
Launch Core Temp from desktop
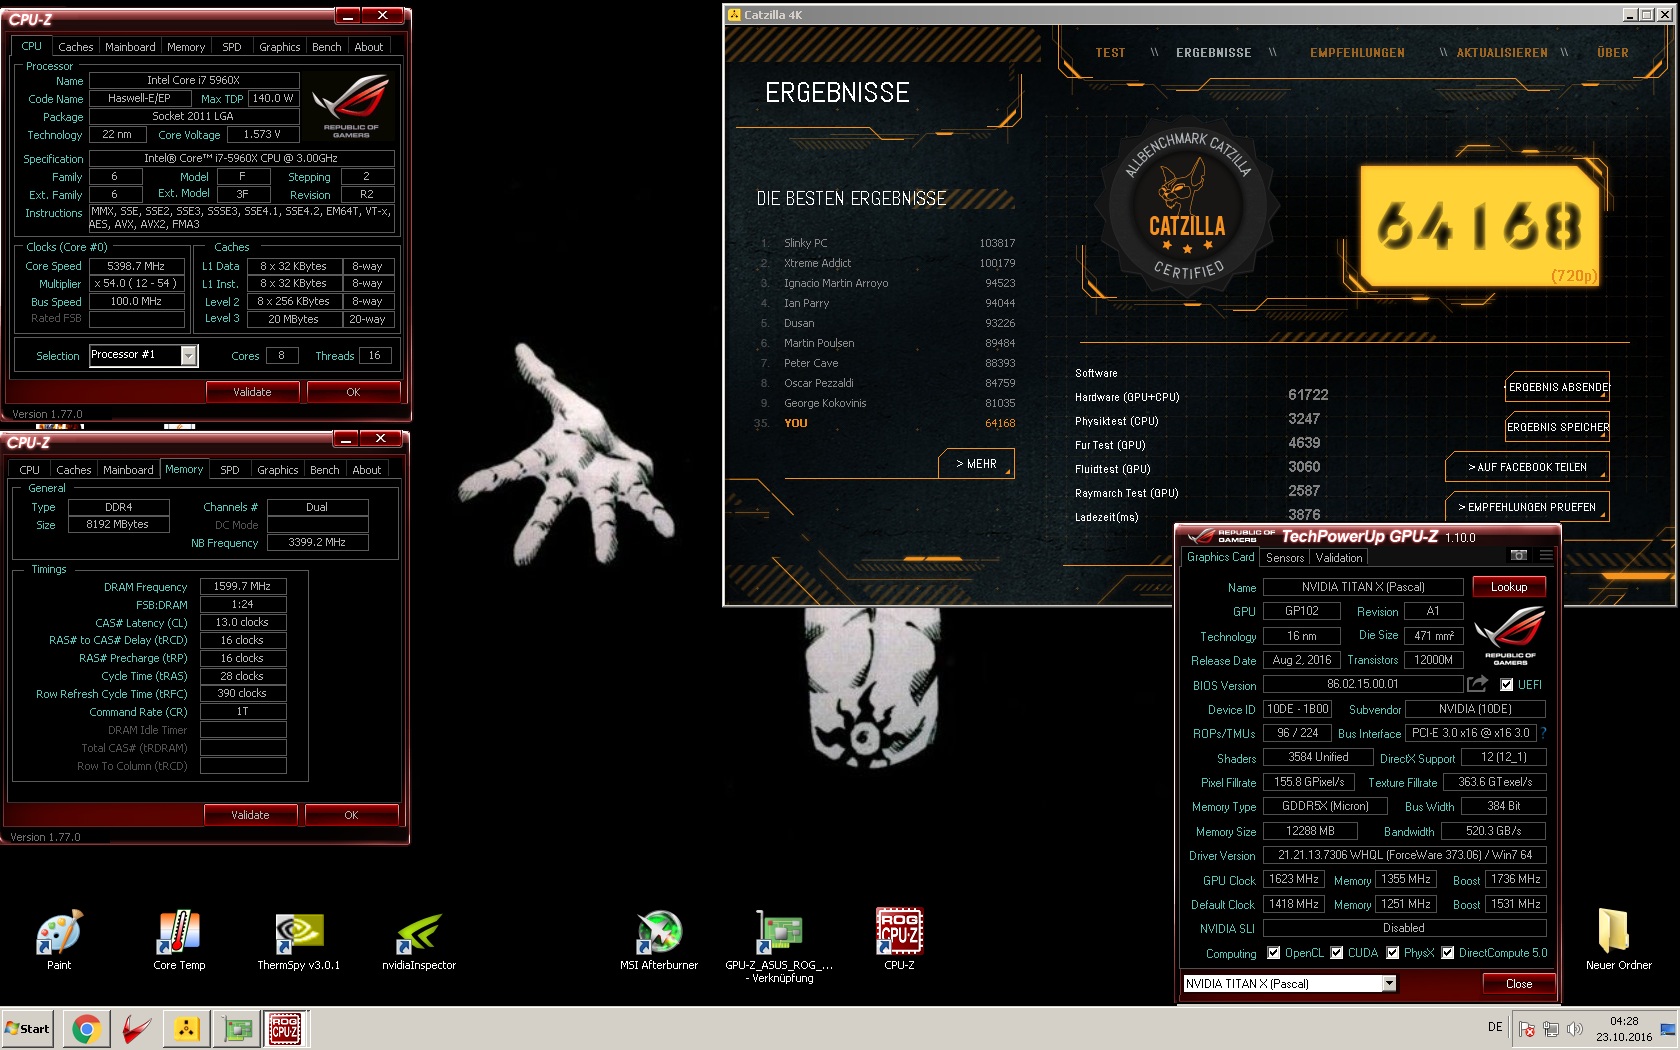(179, 938)
